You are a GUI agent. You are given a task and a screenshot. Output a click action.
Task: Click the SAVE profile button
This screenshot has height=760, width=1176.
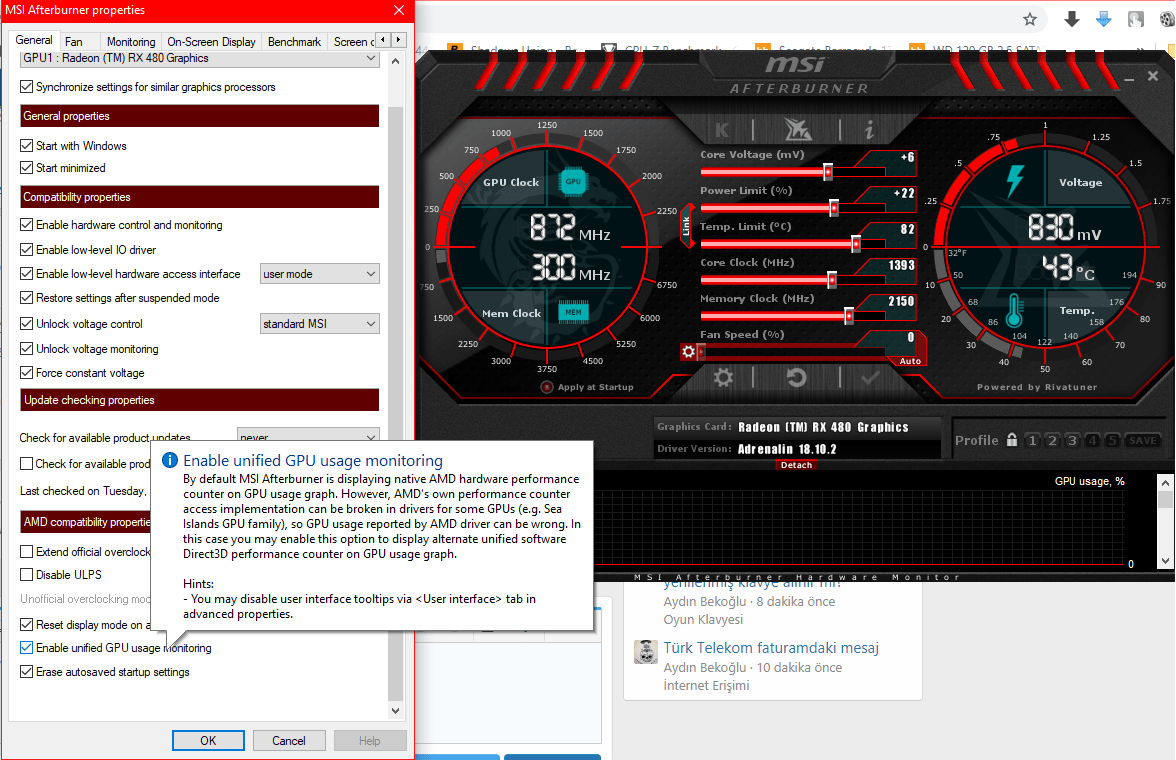click(x=1143, y=440)
